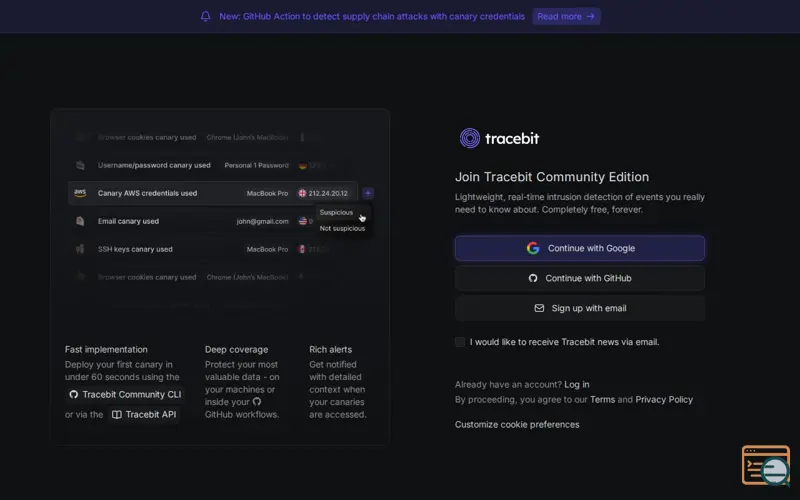Open the Log in link

(x=577, y=385)
